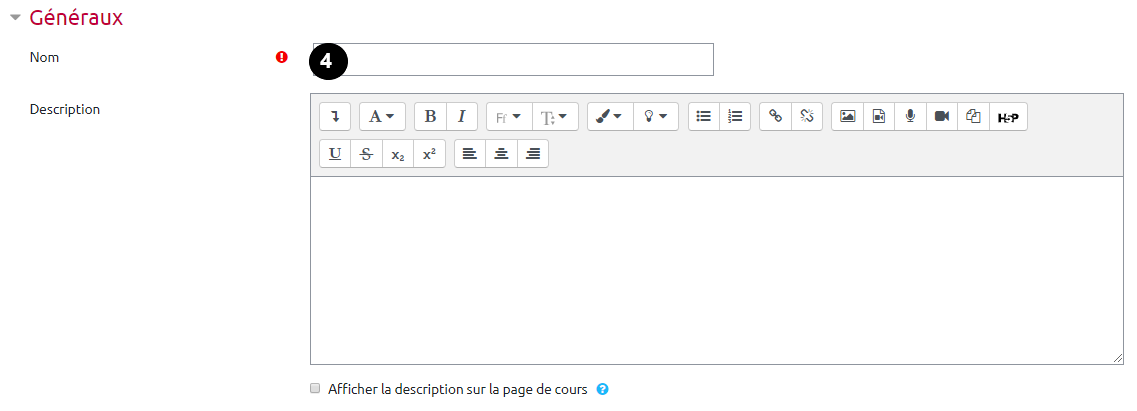Screen dimensions: 1137x411
Task: Open help for the description display option
Action: [602, 388]
